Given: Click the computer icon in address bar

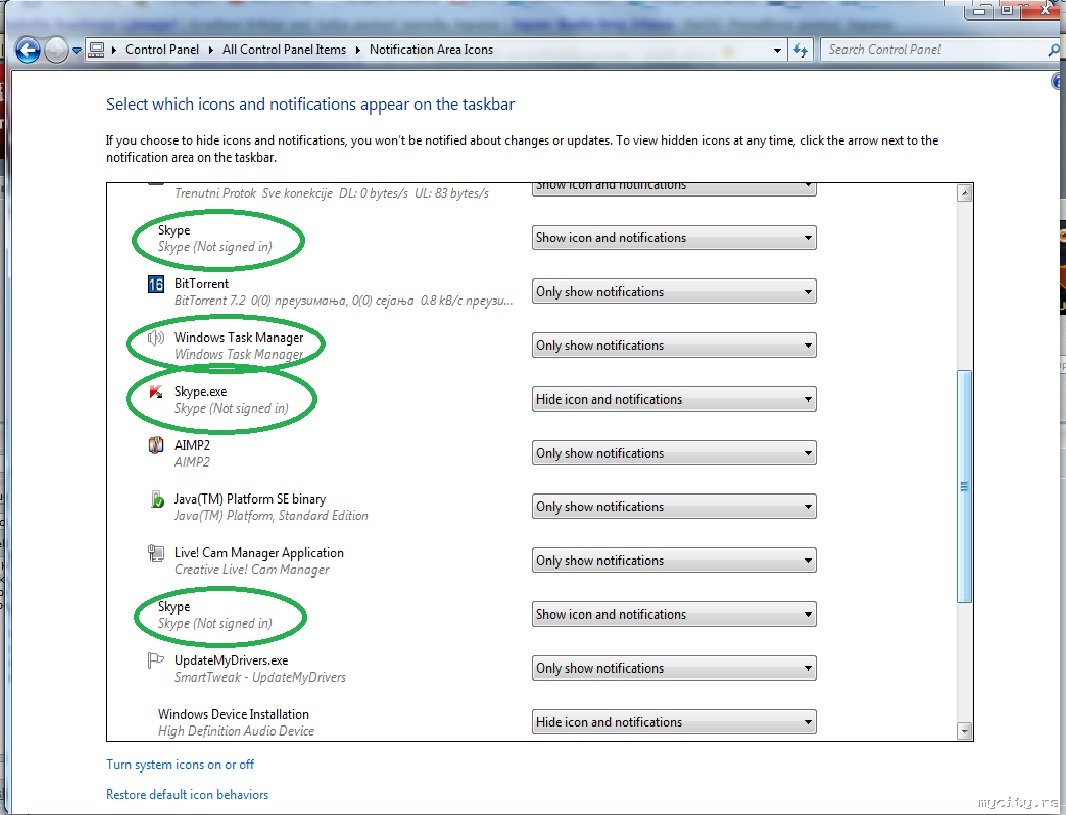Looking at the screenshot, I should [x=97, y=50].
